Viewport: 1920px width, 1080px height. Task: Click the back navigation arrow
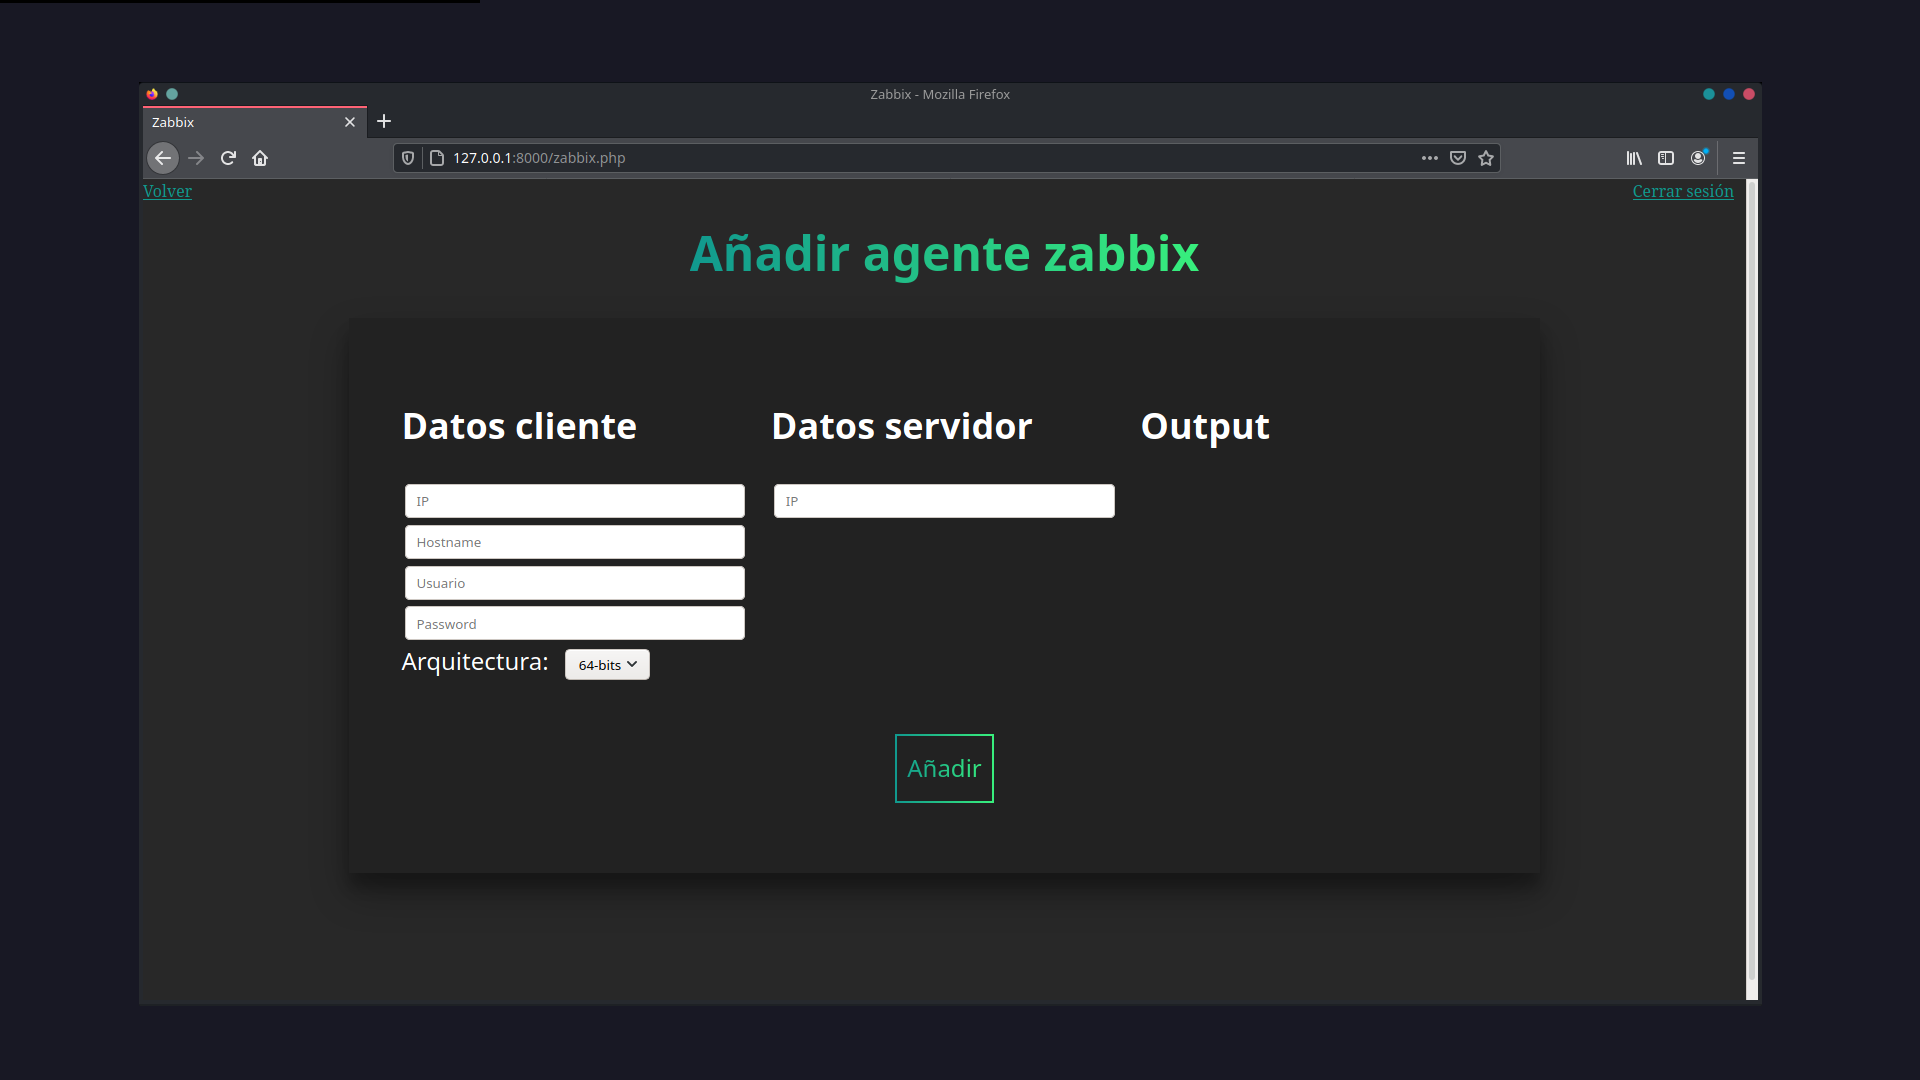[163, 158]
